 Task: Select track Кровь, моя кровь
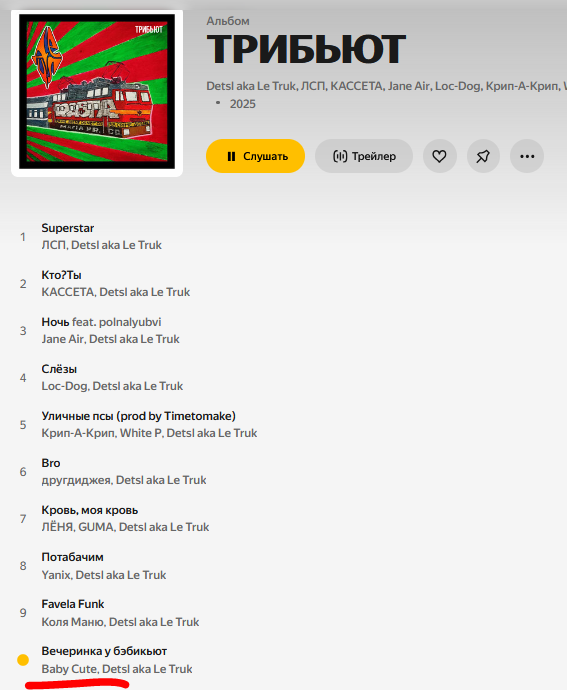point(90,510)
